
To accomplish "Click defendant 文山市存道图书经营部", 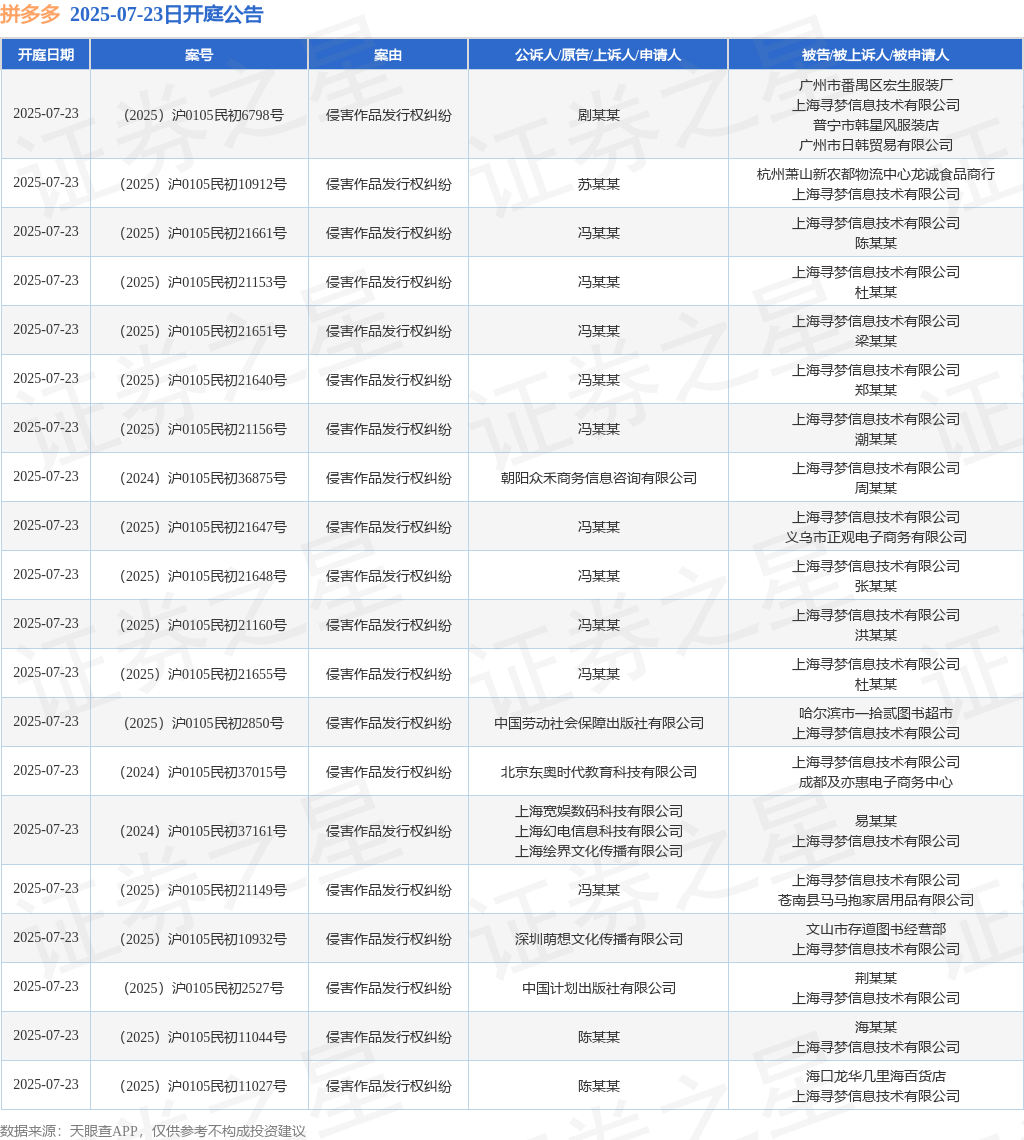I will coord(876,929).
